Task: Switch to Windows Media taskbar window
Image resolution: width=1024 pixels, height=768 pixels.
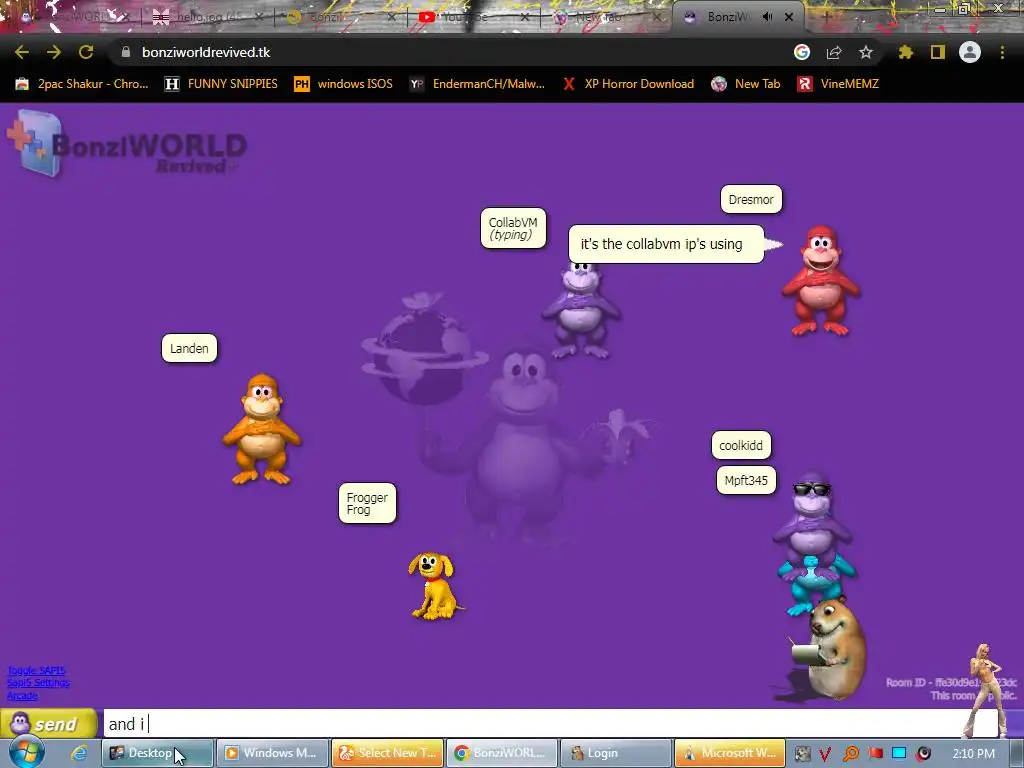Action: click(x=272, y=753)
